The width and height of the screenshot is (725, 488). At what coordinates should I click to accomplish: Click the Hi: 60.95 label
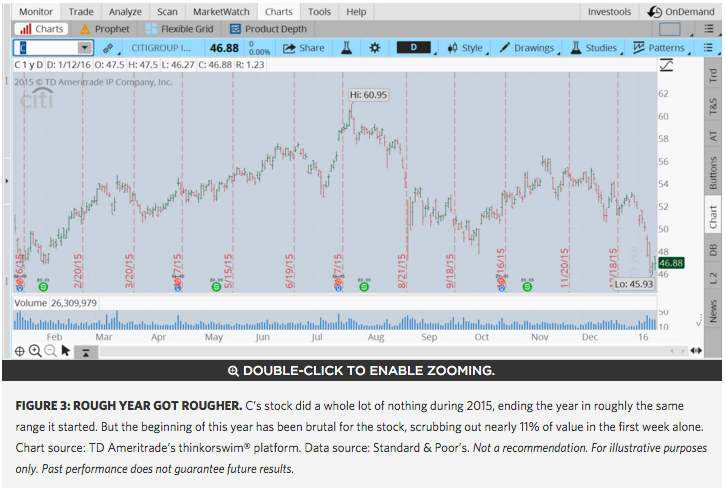pos(369,95)
